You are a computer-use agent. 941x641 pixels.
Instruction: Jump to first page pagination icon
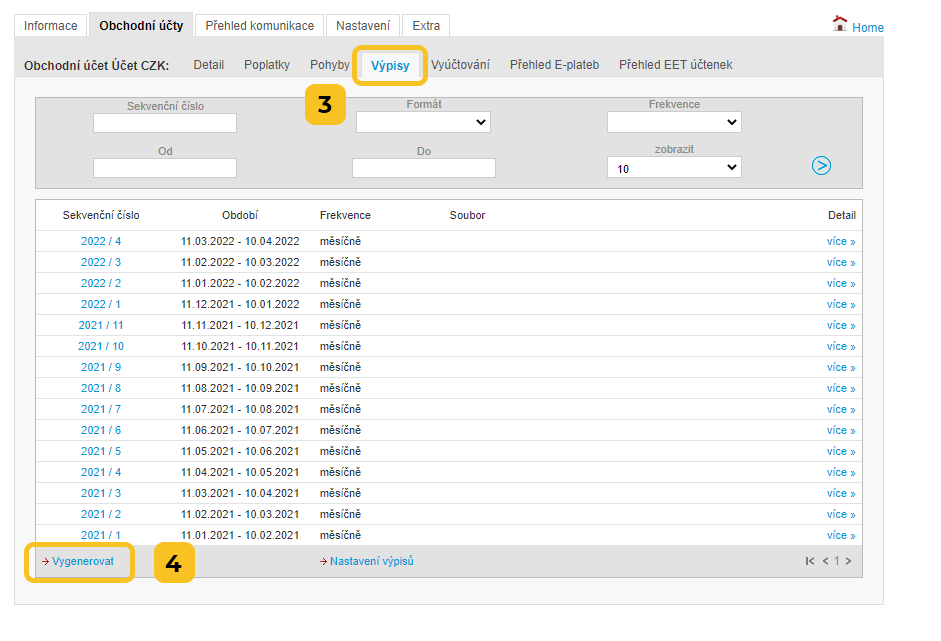pyautogui.click(x=810, y=561)
